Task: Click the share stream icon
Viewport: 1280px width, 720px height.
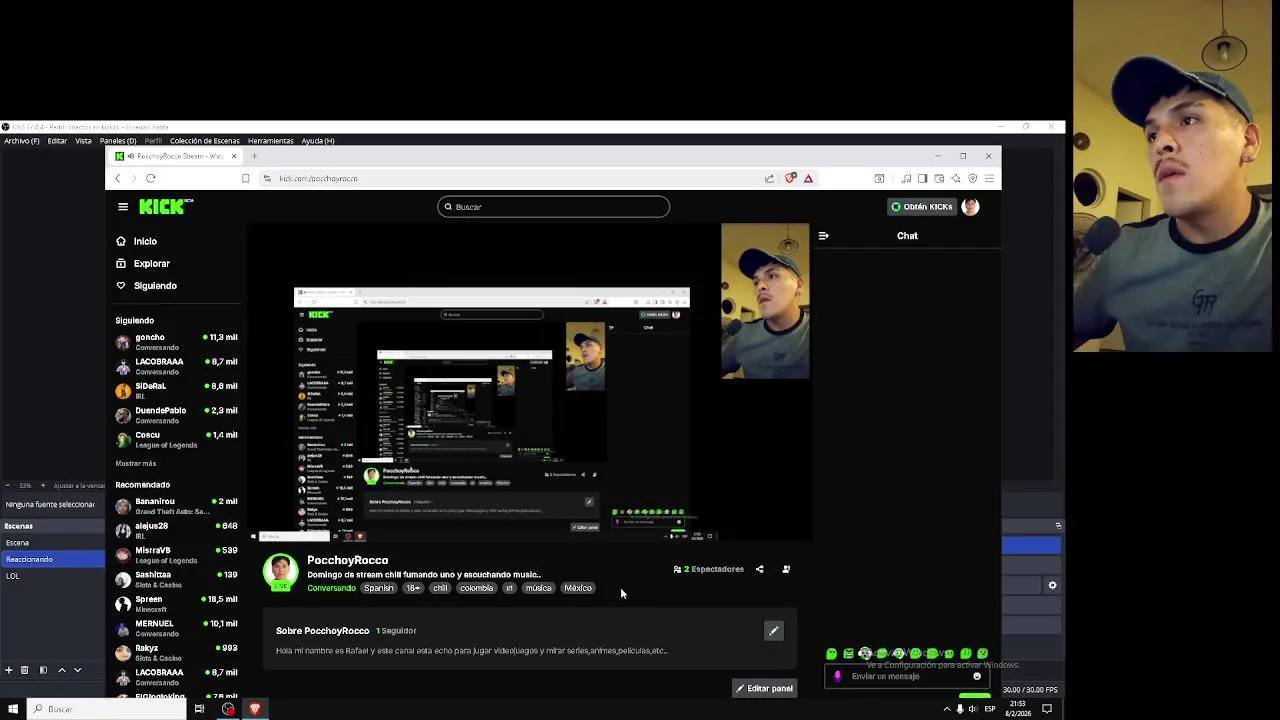Action: (759, 569)
